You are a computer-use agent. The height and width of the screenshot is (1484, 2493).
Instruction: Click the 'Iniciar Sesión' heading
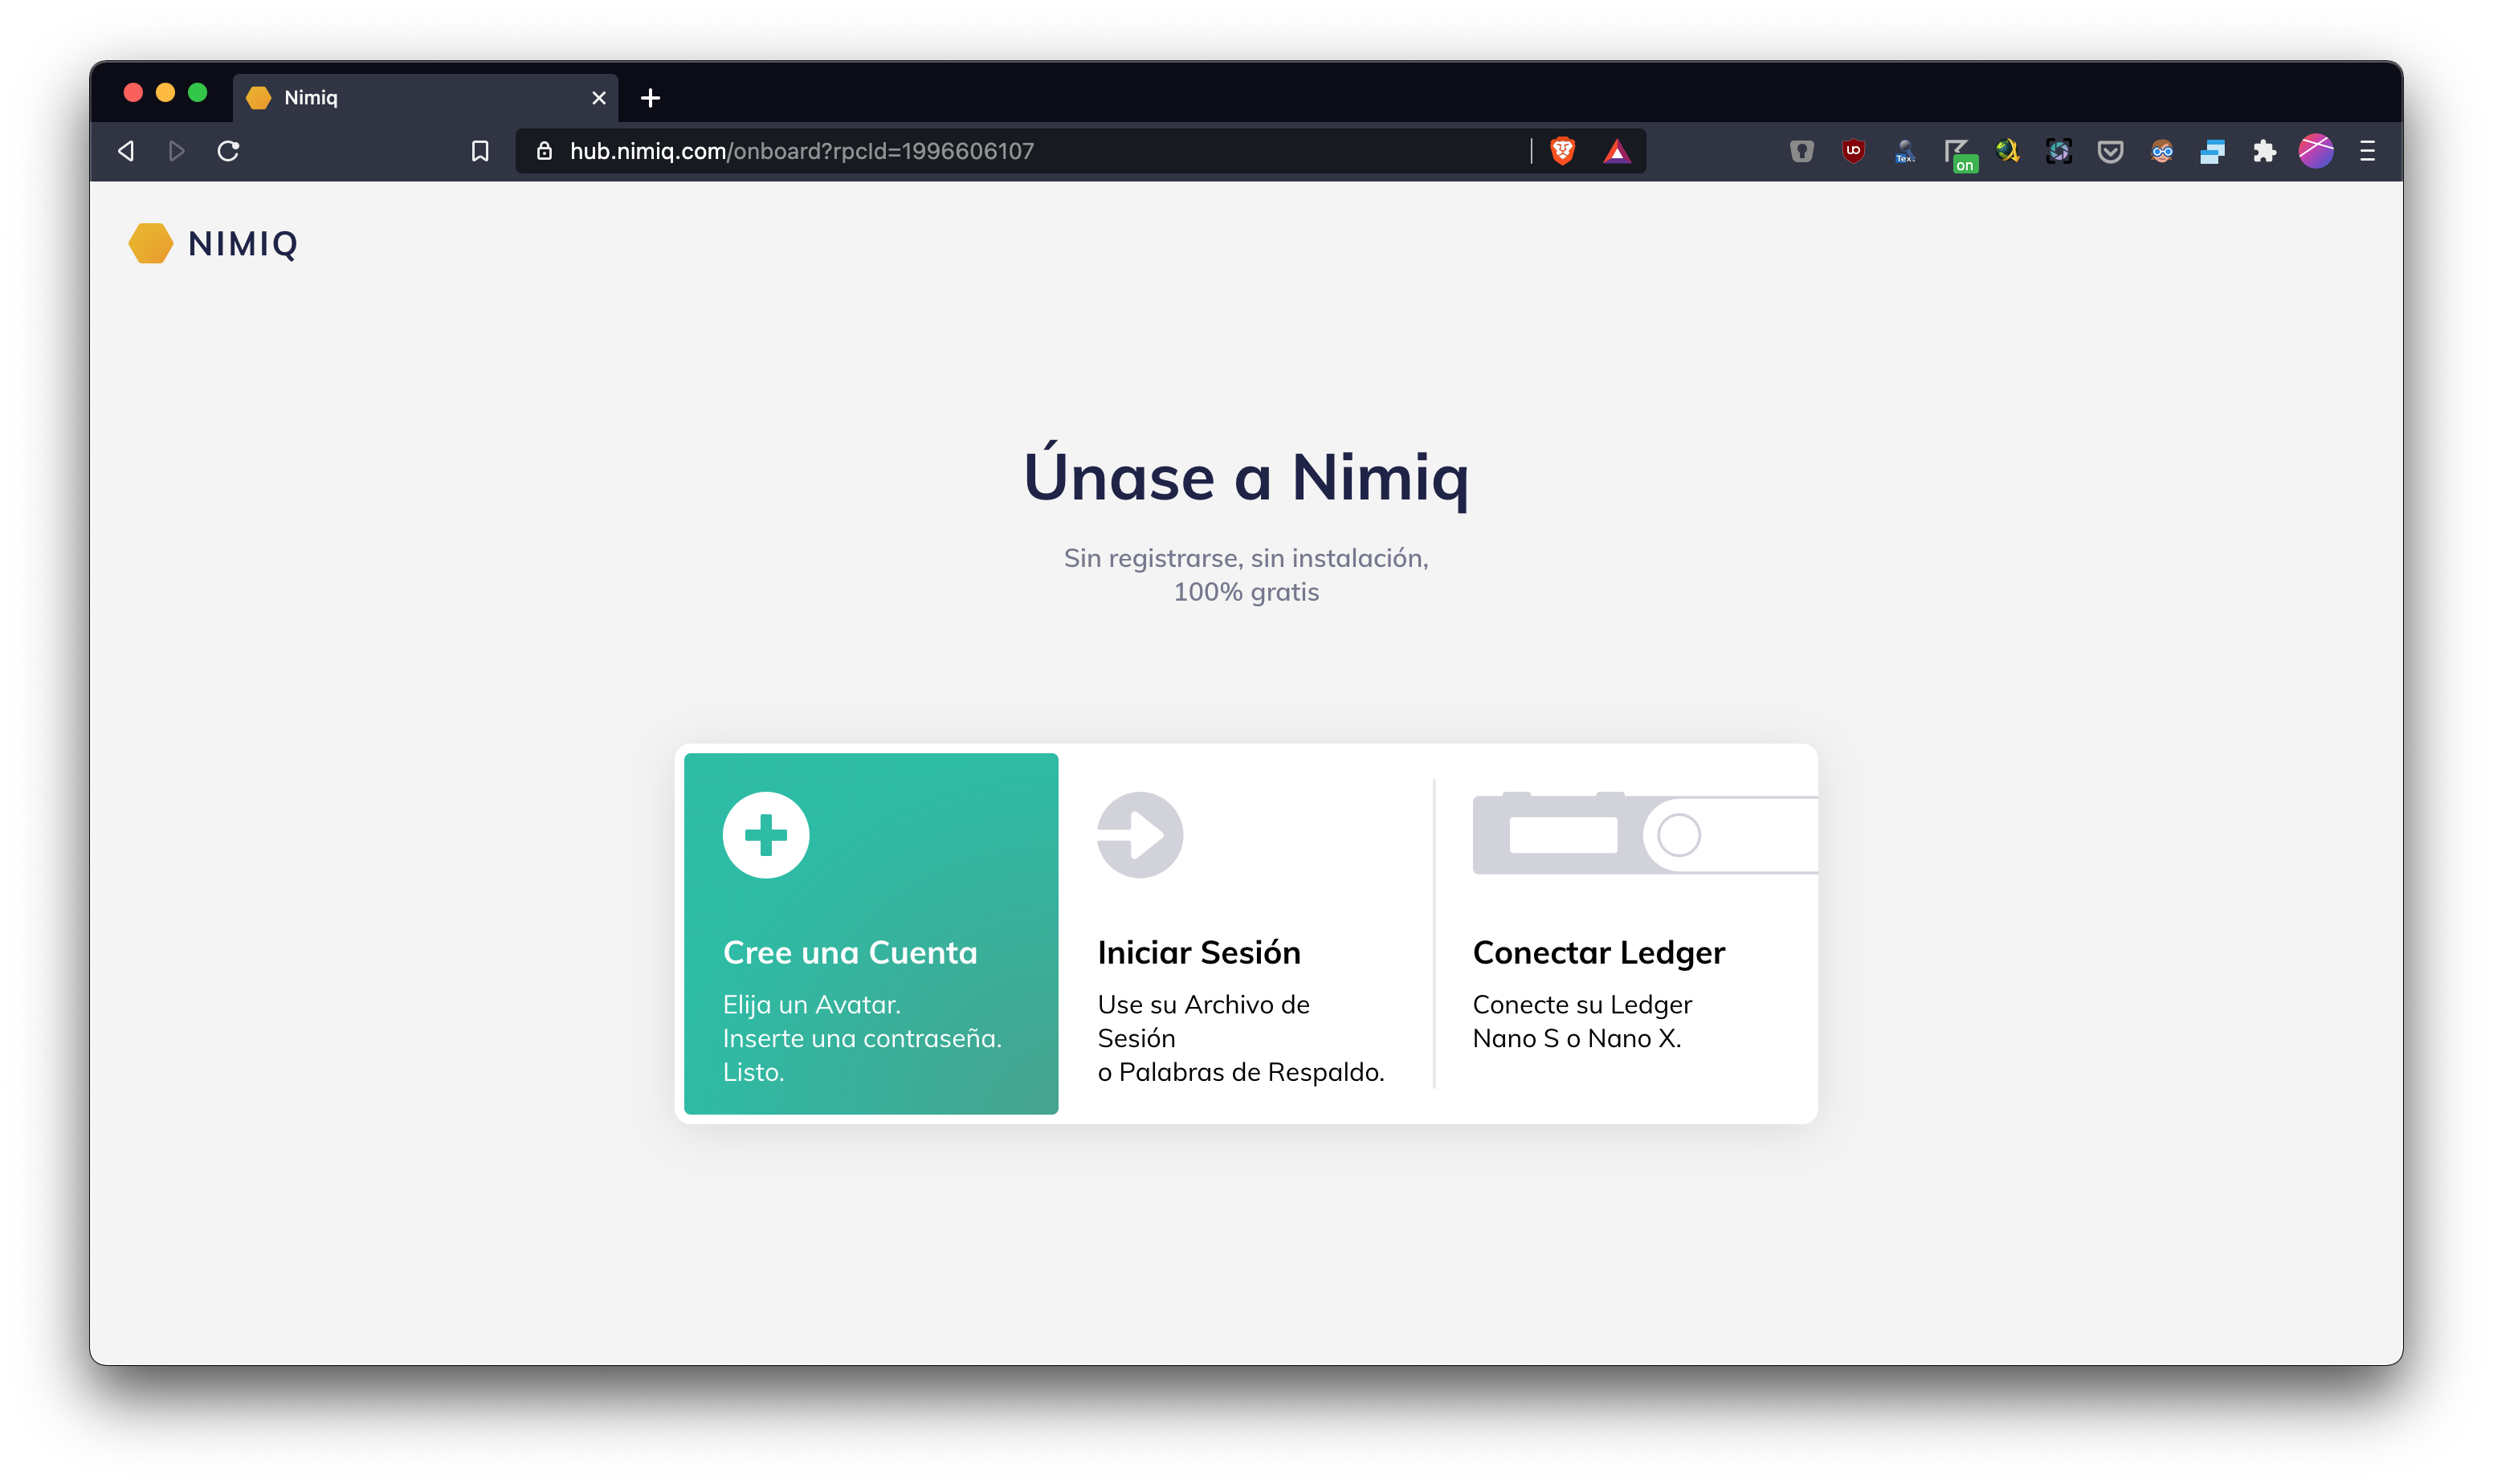[x=1199, y=953]
